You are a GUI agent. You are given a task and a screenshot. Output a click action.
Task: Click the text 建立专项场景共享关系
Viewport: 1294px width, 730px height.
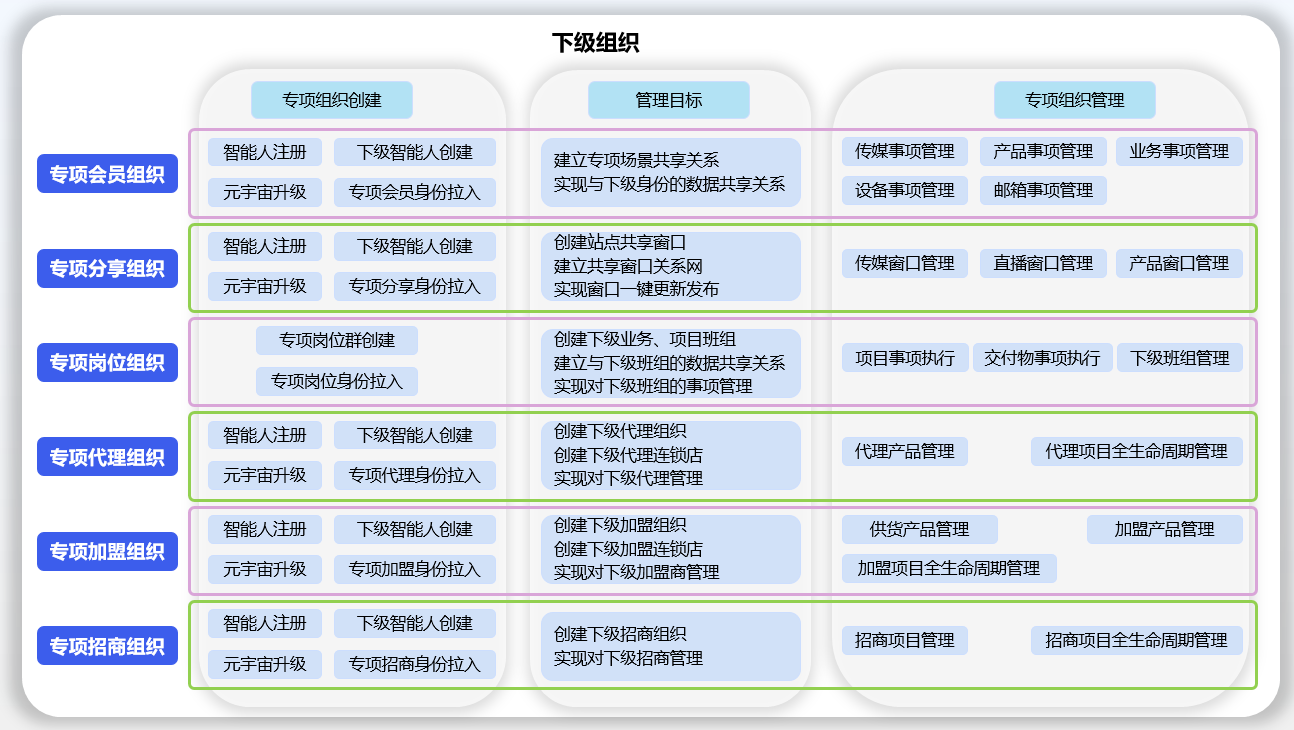(636, 160)
